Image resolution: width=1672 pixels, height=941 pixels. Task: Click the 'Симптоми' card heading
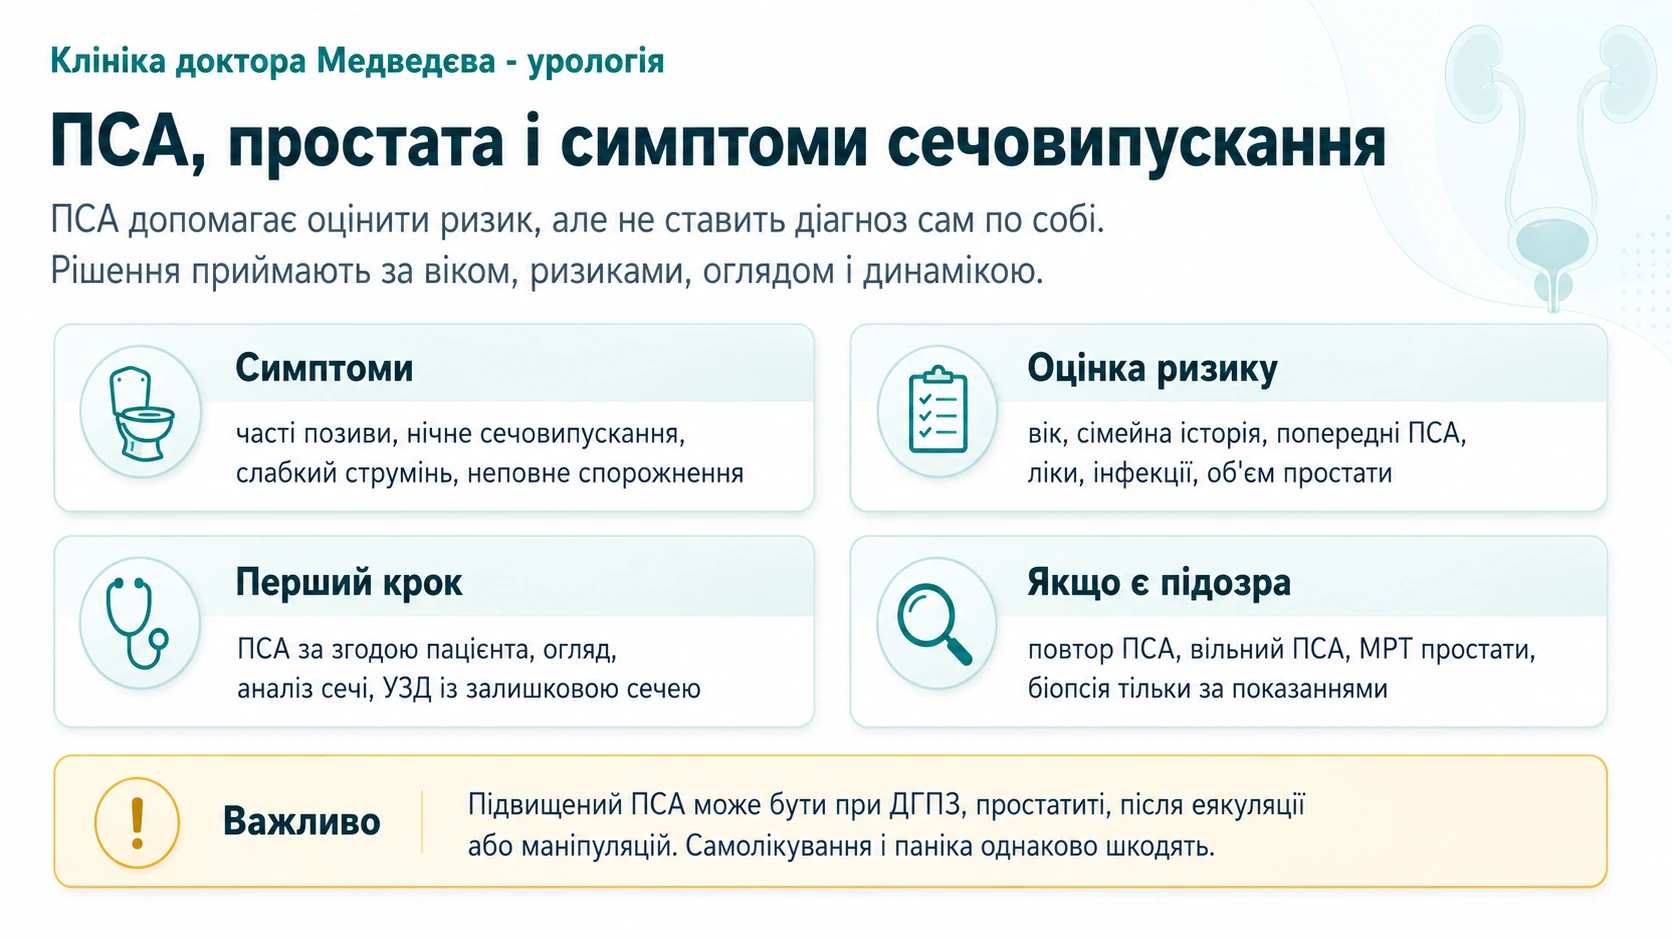click(324, 368)
